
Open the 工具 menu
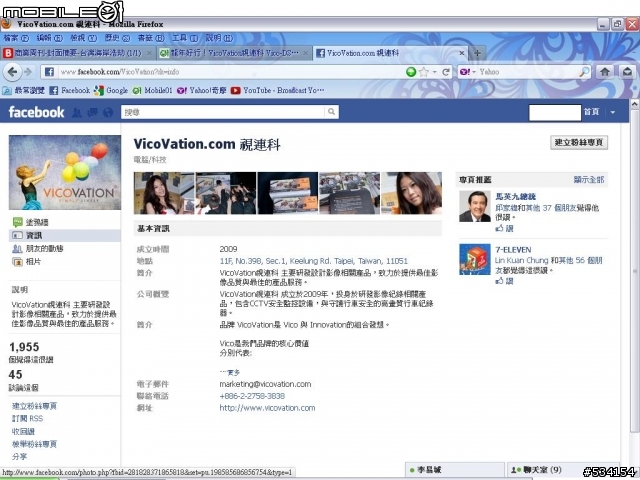coord(185,38)
